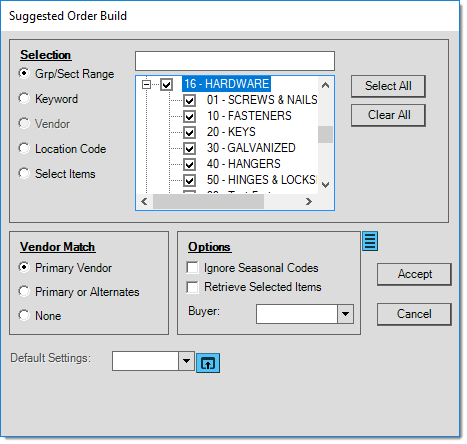Click the Clear All button
Viewport: 467px width, 444px height.
coord(388,115)
